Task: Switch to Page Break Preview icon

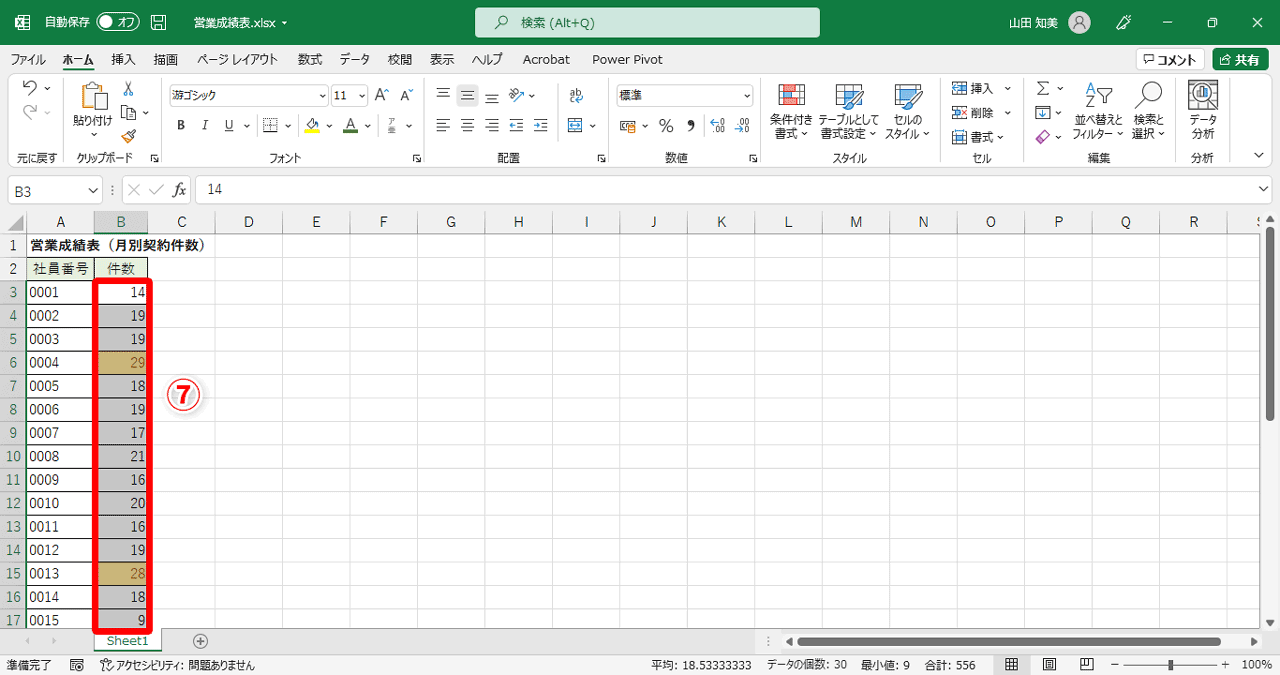Action: 1086,665
